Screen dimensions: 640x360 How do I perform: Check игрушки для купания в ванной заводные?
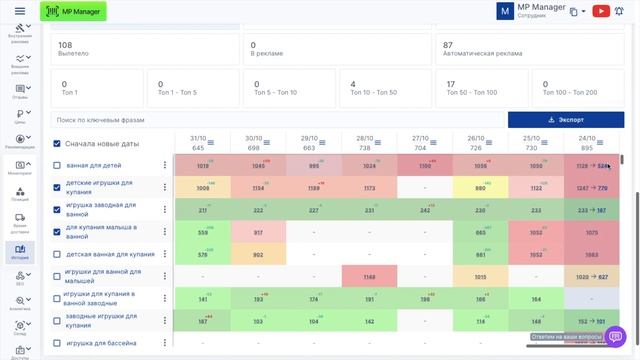pos(57,298)
